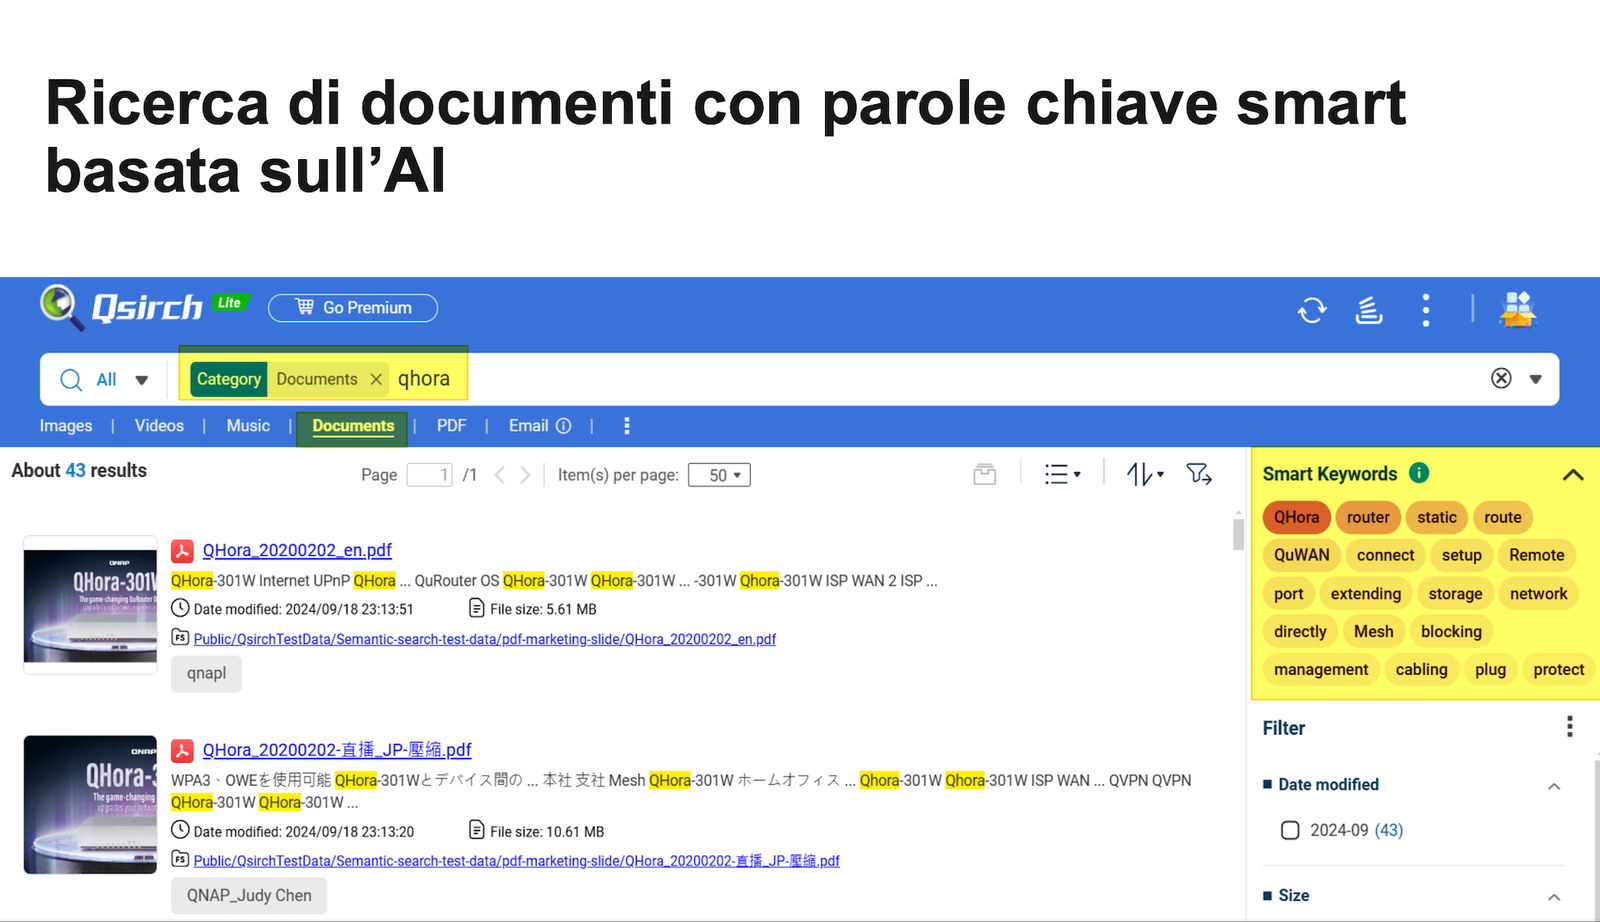Click the page number input box

(x=430, y=475)
